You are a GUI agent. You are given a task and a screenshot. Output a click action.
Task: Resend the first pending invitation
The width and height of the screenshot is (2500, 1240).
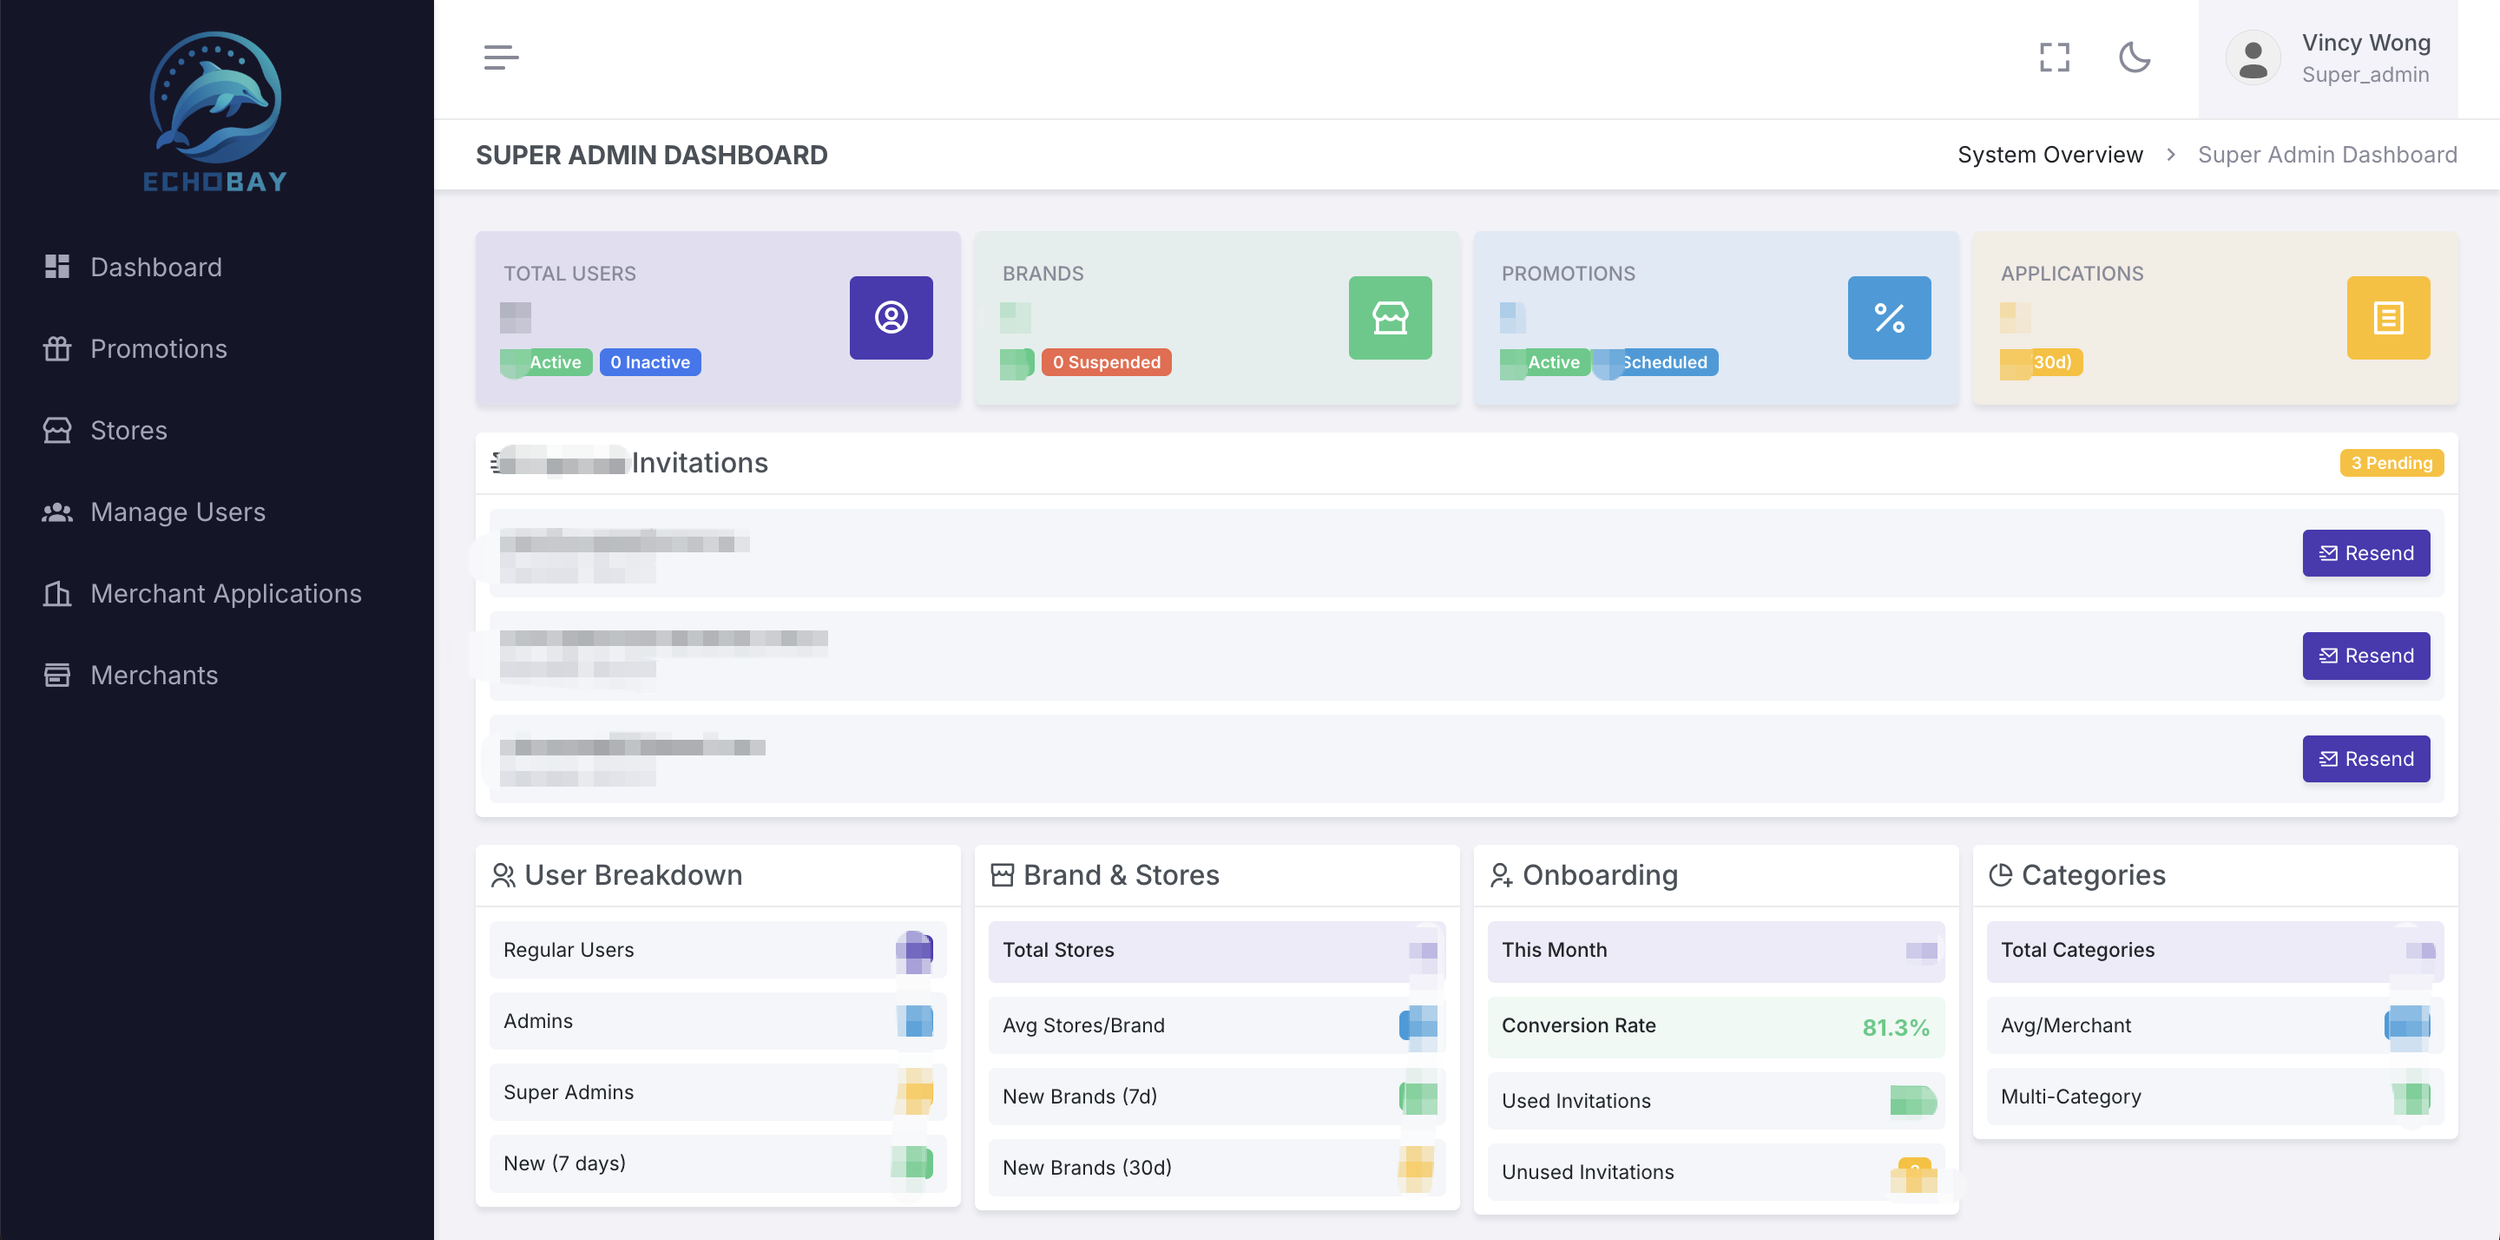pos(2365,553)
